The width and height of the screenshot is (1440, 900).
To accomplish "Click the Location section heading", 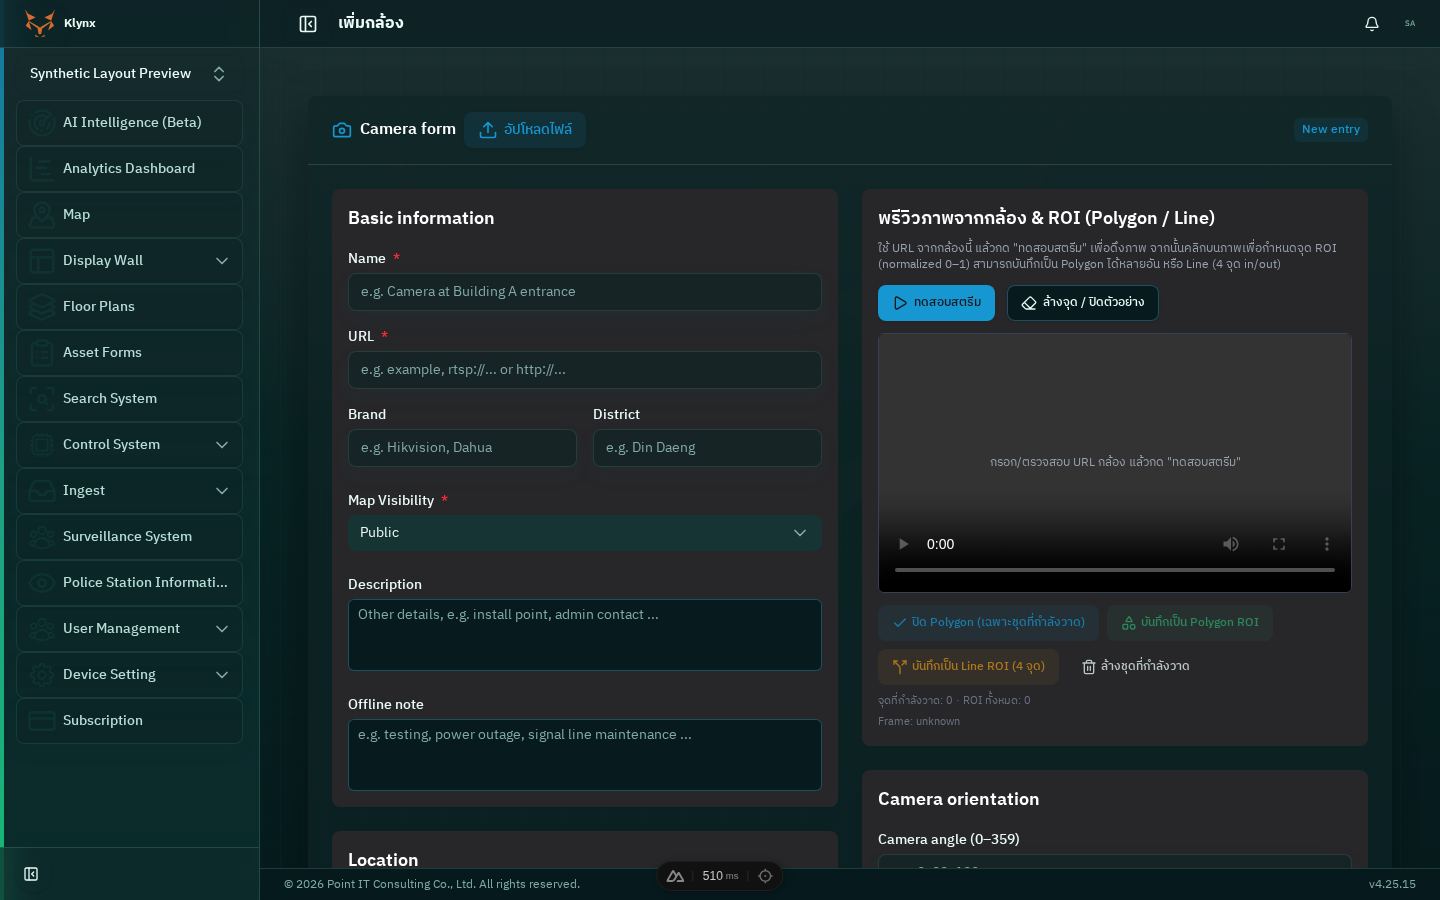I will 383,860.
